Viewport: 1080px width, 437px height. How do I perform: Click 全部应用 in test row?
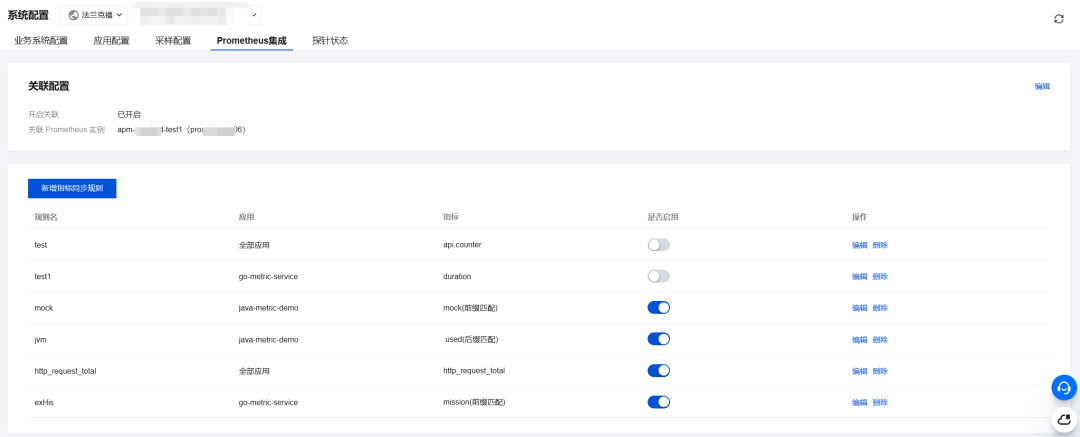click(x=254, y=245)
